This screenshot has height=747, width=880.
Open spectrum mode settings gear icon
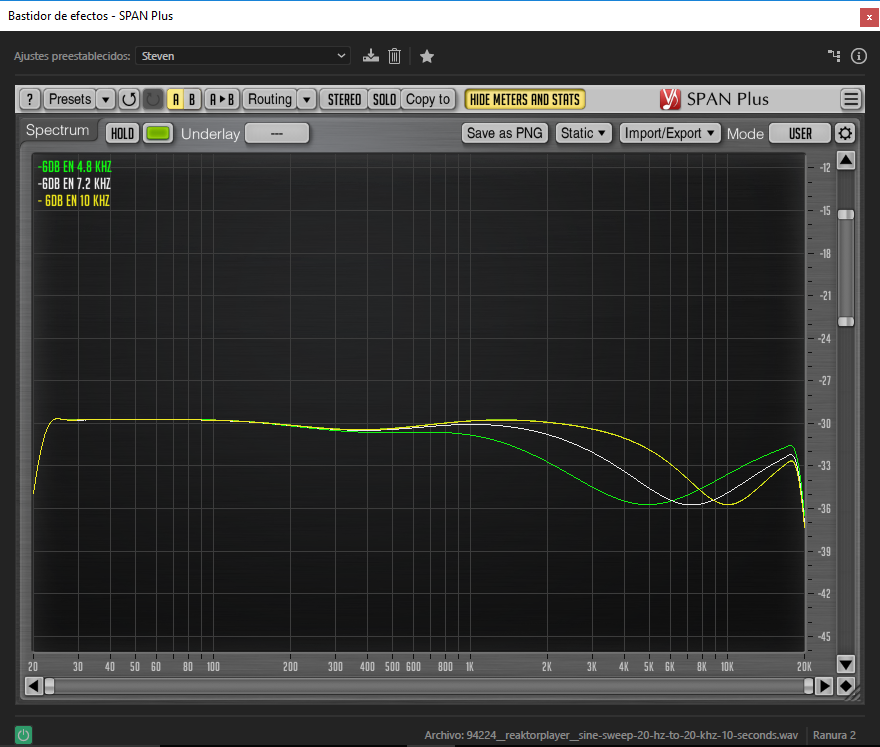(x=846, y=133)
